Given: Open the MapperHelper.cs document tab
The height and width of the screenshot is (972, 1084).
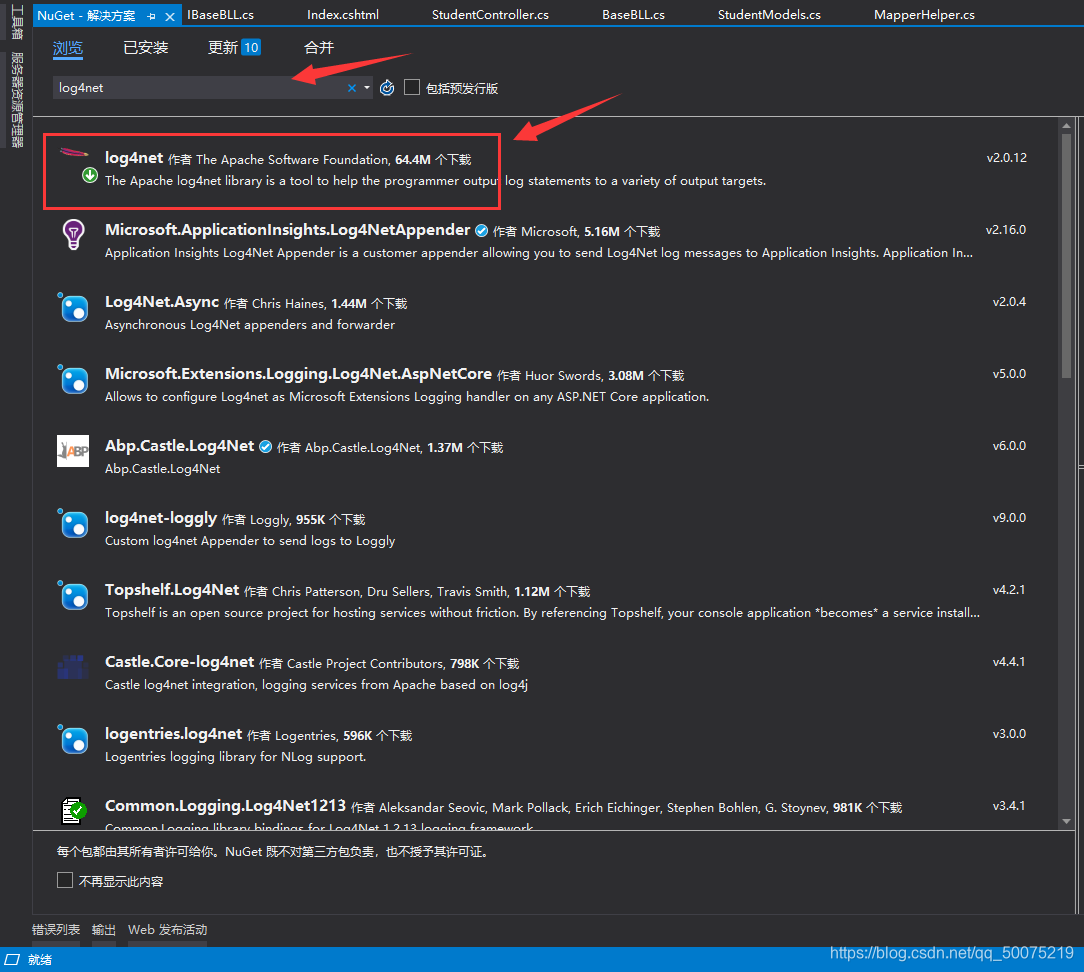Looking at the screenshot, I should pyautogui.click(x=924, y=15).
